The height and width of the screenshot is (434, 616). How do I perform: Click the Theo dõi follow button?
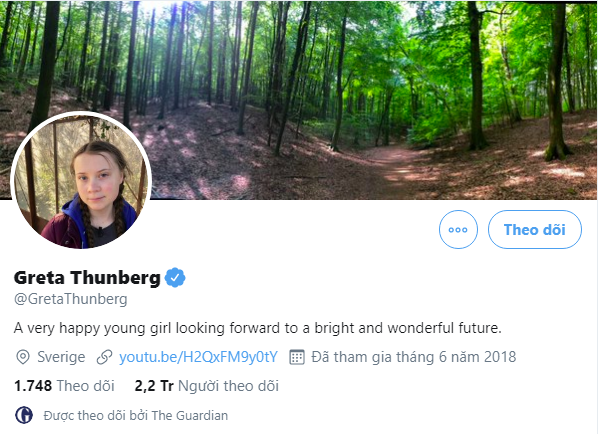coord(535,229)
